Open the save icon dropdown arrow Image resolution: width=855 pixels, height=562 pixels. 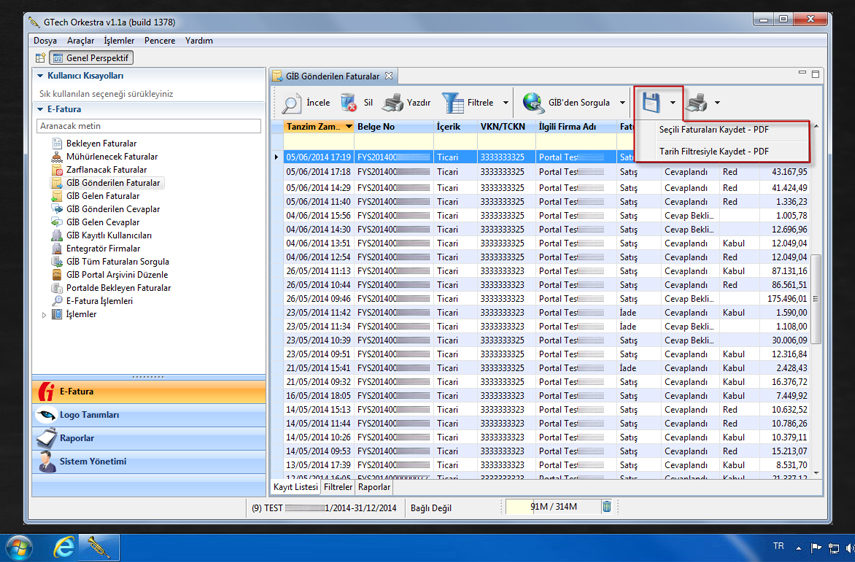[x=673, y=102]
